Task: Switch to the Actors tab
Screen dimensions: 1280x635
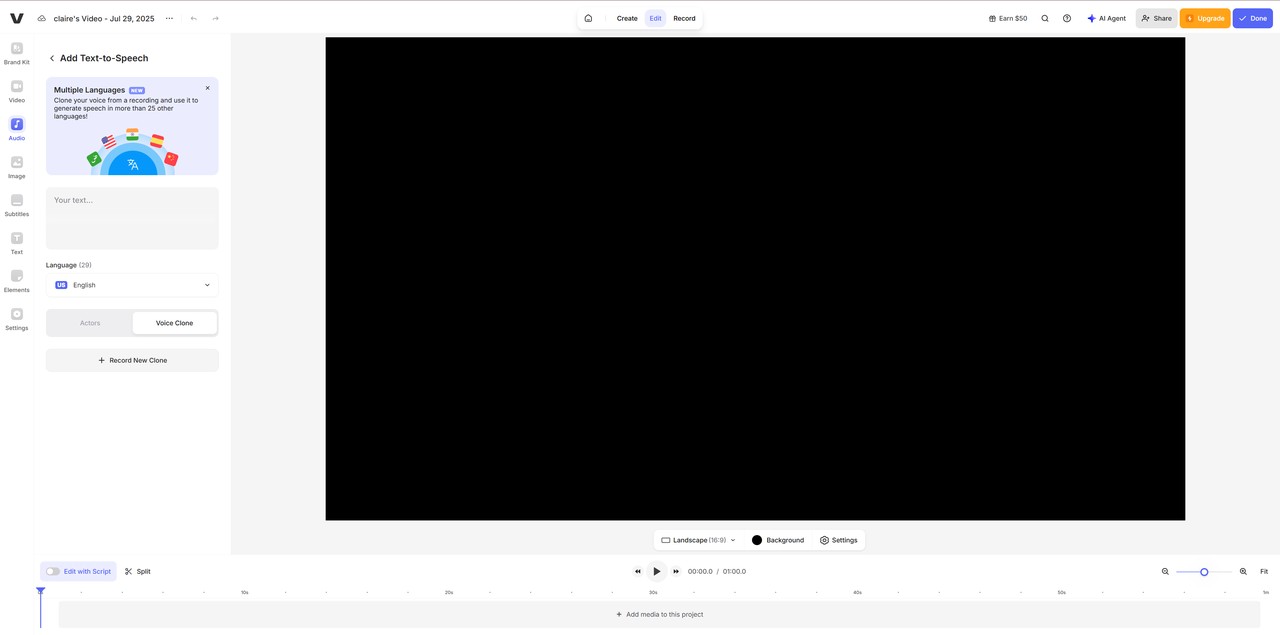Action: 90,323
